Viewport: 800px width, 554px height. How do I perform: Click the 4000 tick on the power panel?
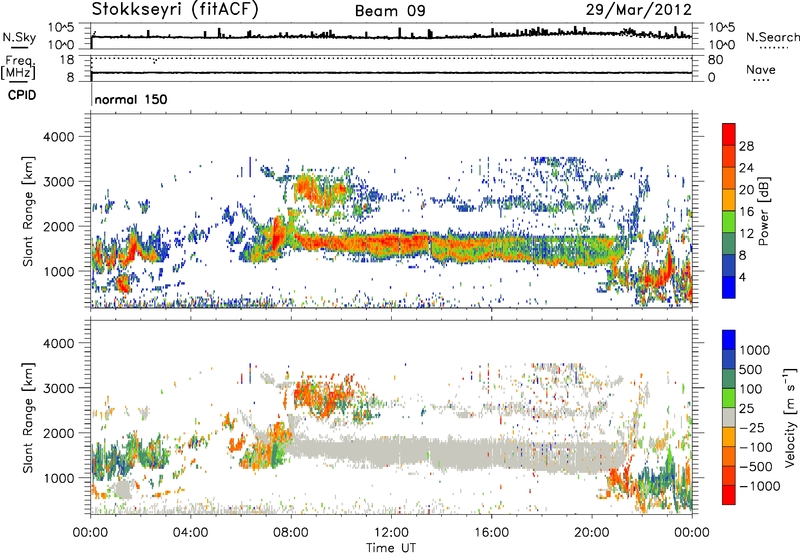(58, 137)
